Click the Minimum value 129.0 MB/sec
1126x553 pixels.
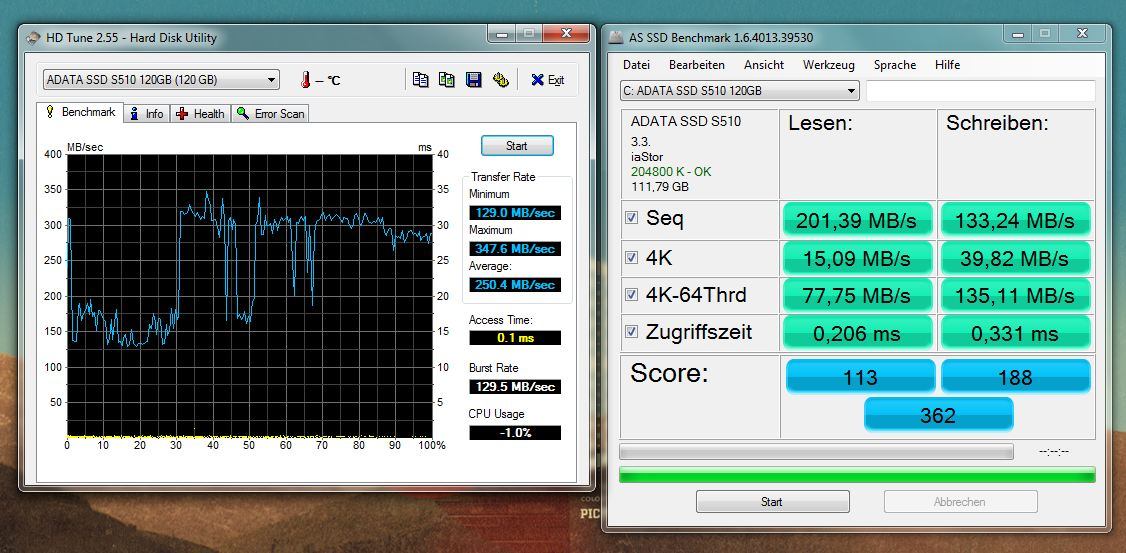point(515,213)
